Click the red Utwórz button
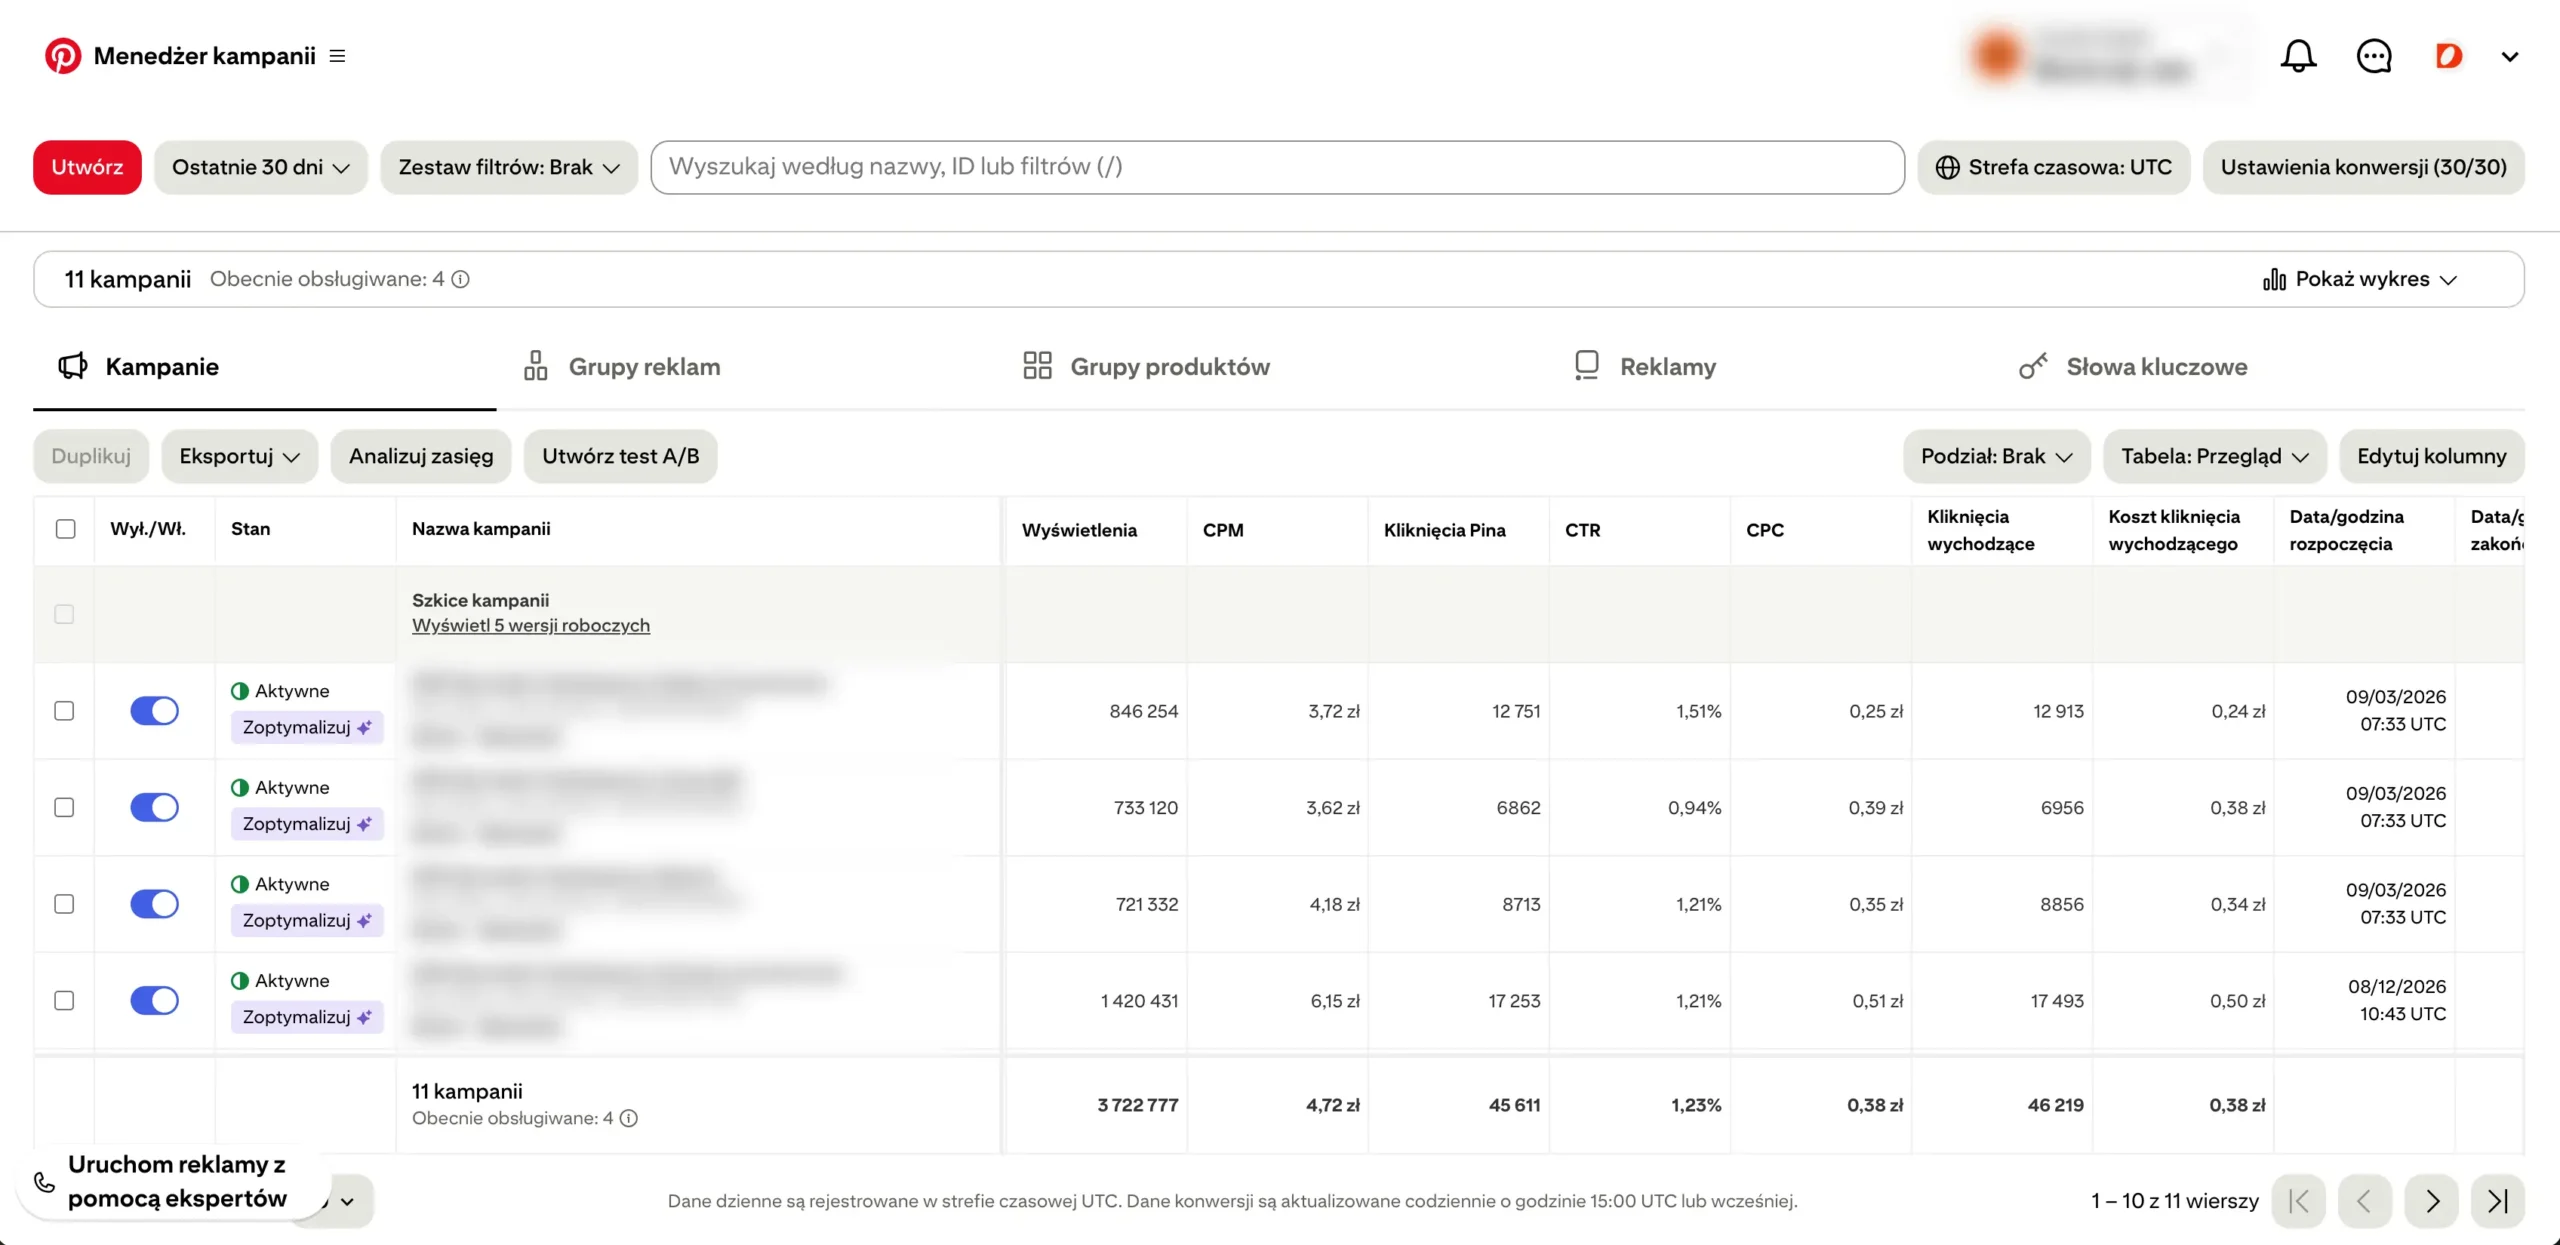 coord(87,167)
